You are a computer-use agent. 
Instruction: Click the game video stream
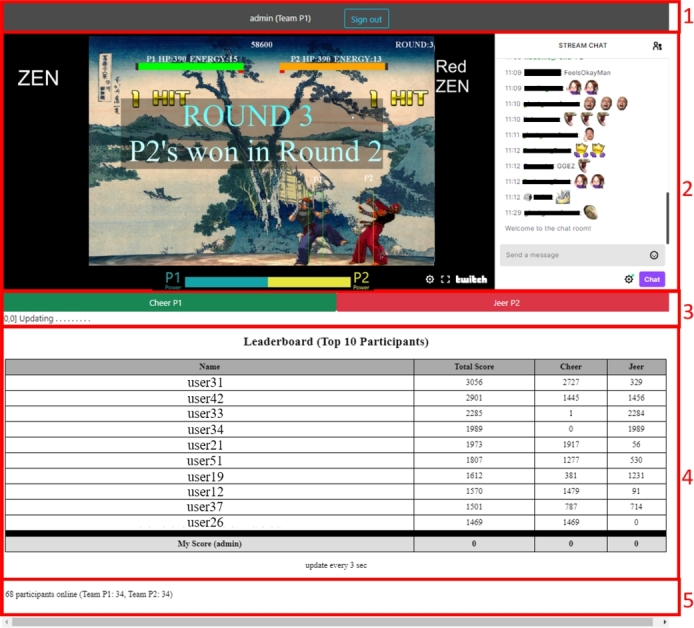click(261, 150)
